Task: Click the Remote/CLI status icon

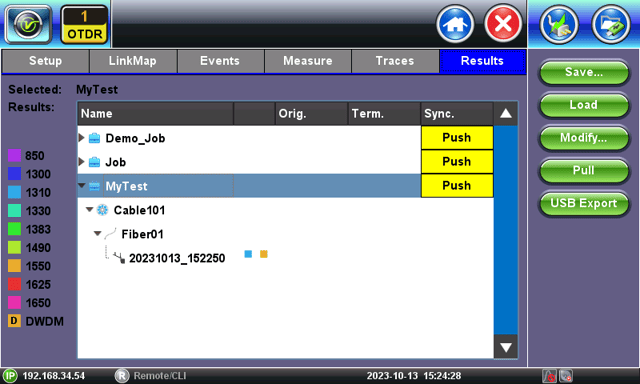Action: [x=122, y=375]
